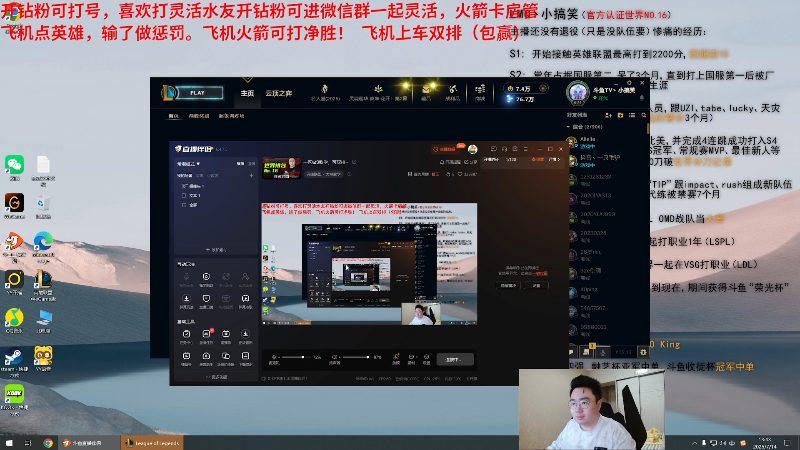The height and width of the screenshot is (450, 800).
Task: Mute the microphone icon beside volume slider
Action: 274,357
